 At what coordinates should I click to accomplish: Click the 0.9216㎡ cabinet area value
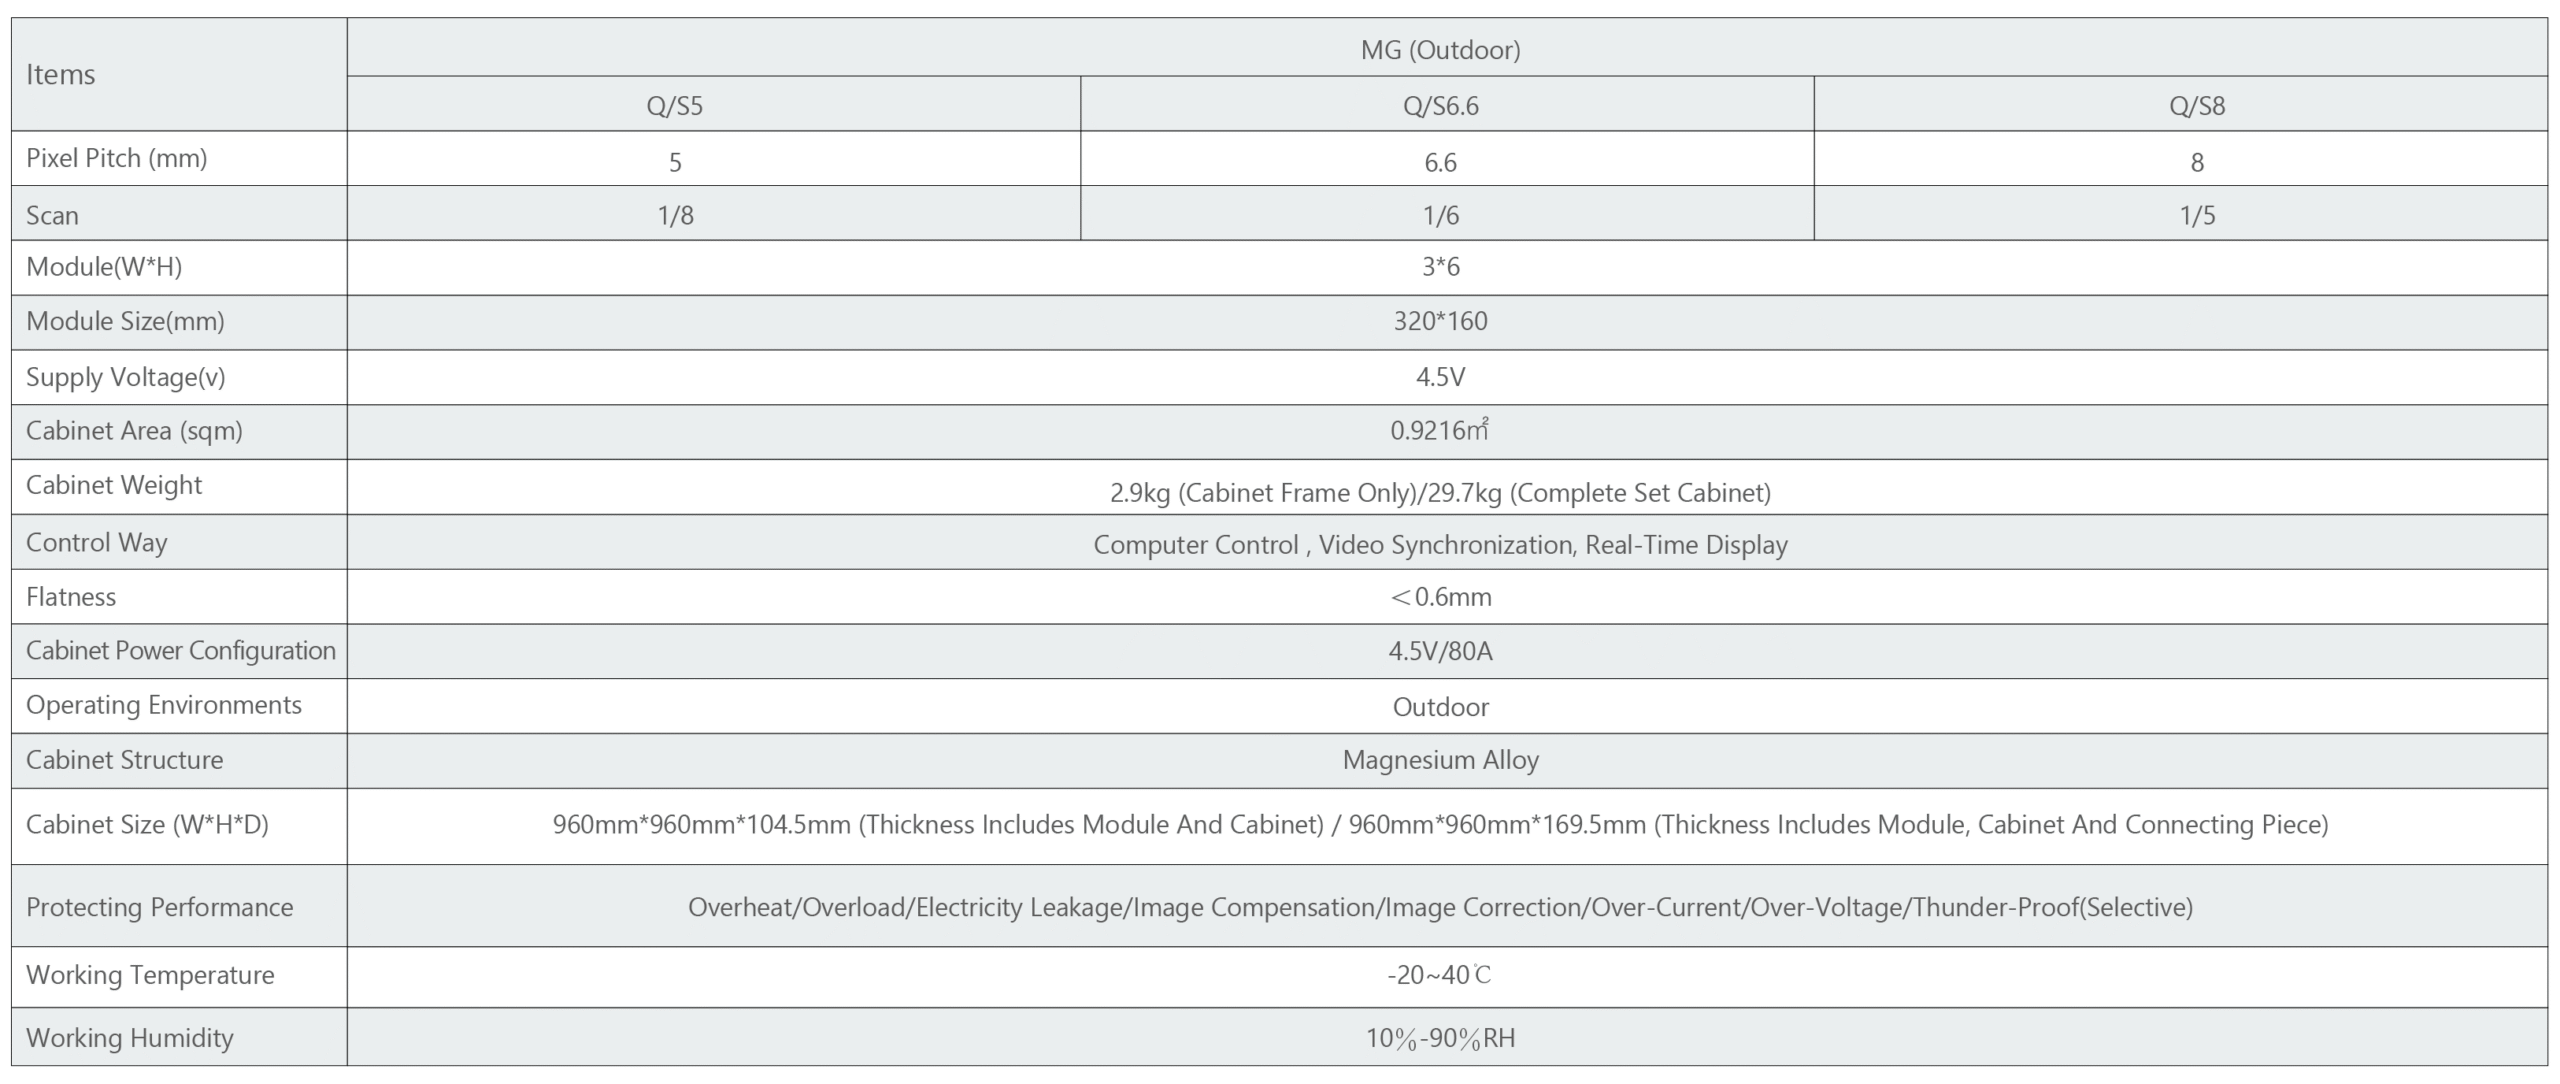(x=1440, y=431)
